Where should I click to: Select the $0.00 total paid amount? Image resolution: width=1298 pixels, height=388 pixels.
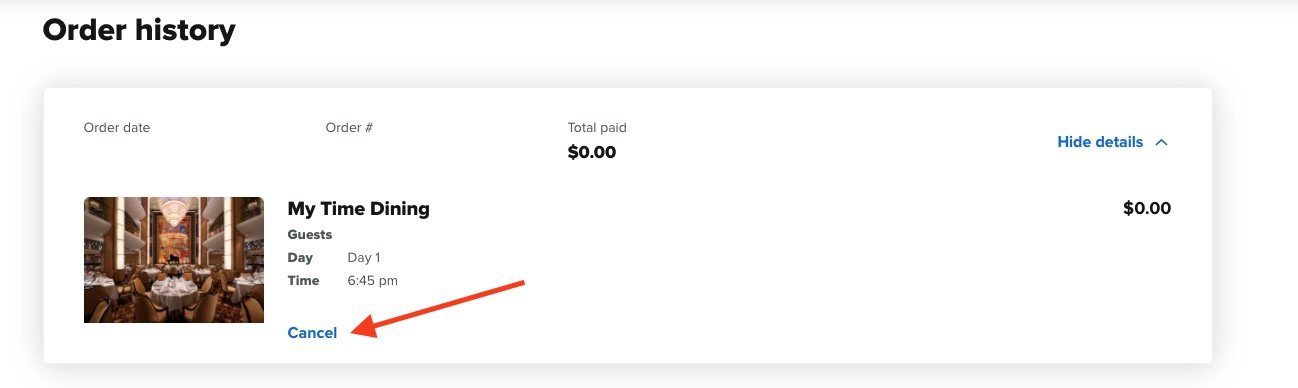point(592,153)
